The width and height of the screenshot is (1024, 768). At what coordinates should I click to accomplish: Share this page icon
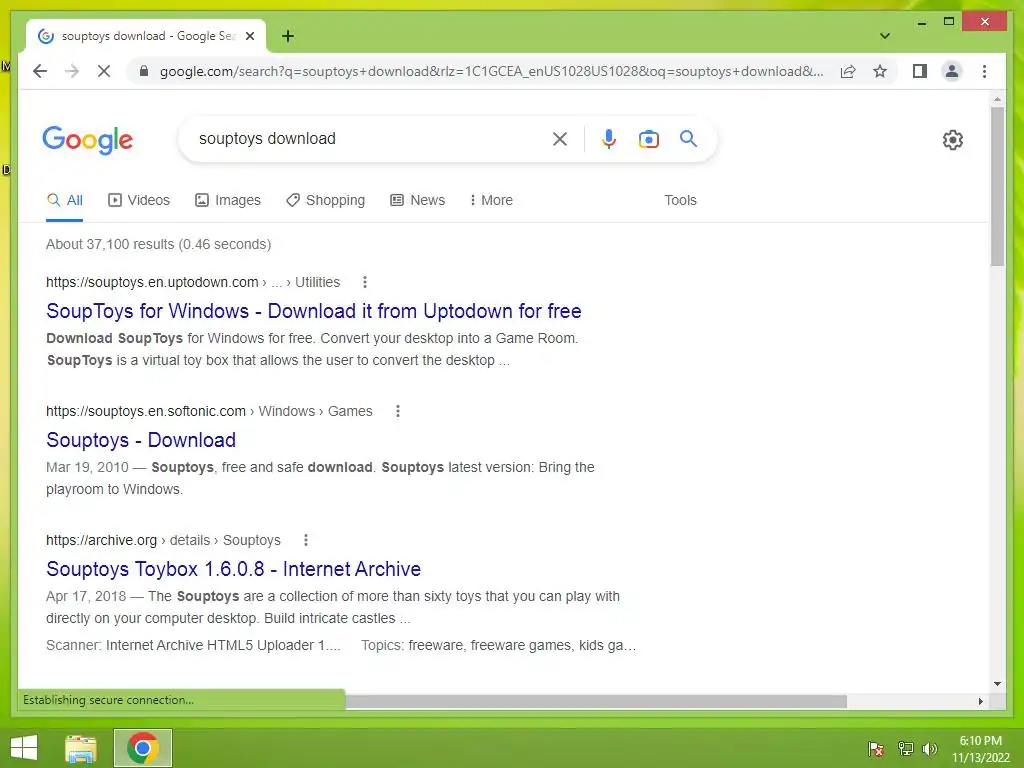click(848, 71)
